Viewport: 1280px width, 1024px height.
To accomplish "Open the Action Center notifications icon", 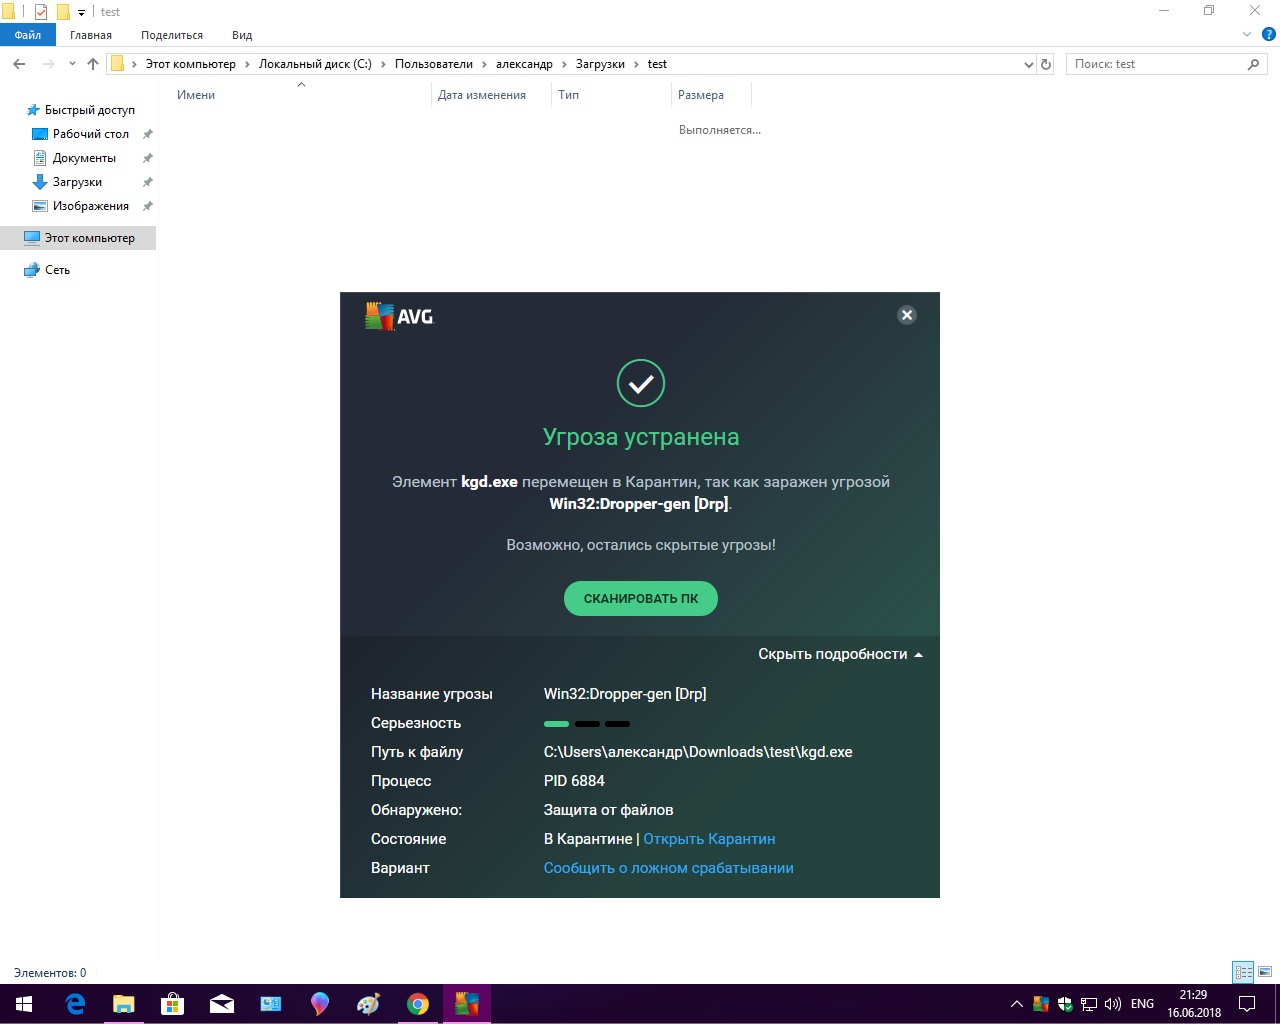I will (x=1247, y=1004).
